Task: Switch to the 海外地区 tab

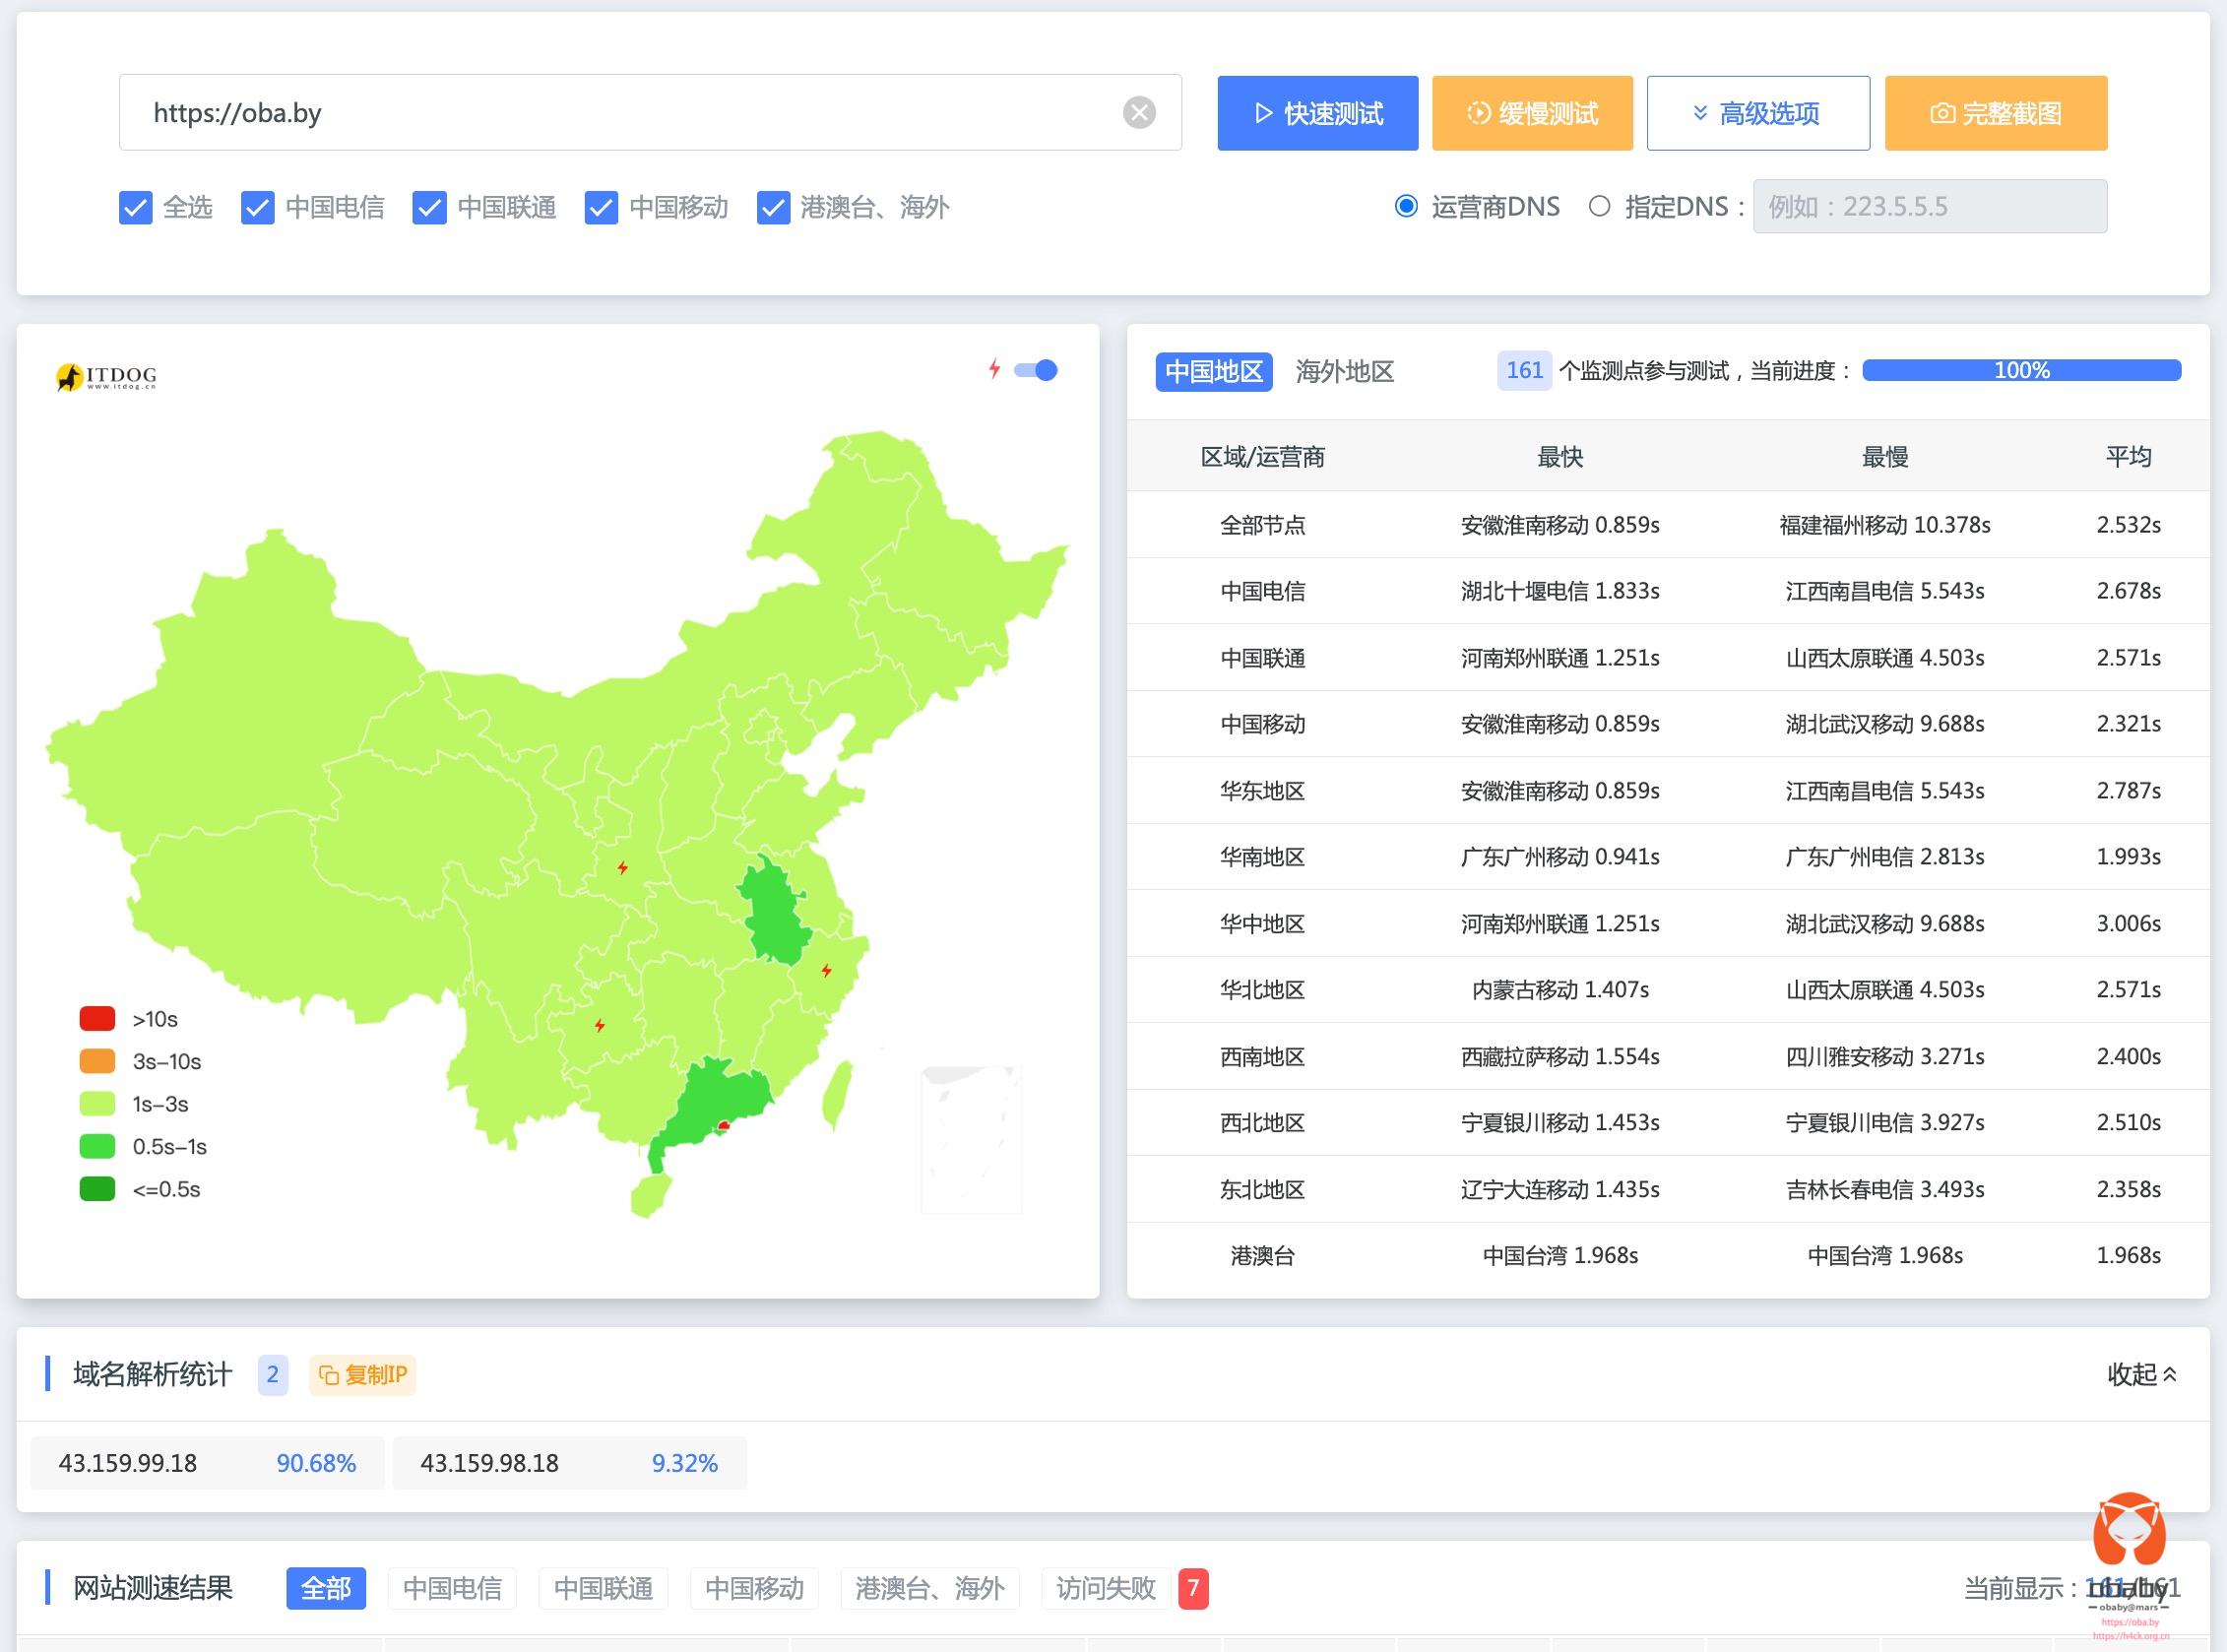Action: (1344, 372)
